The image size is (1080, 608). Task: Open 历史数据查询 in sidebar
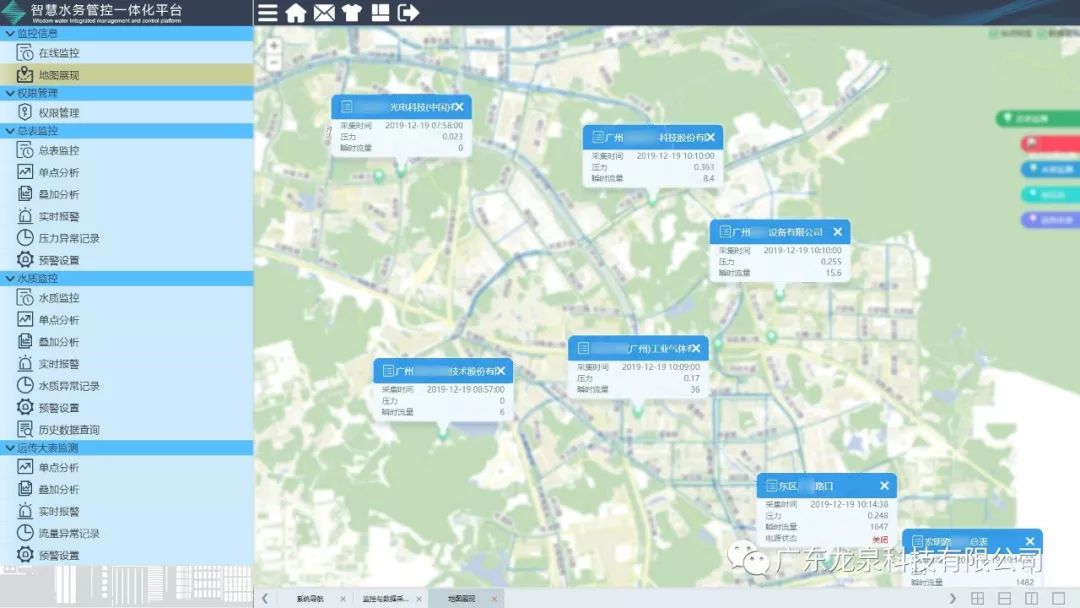tap(69, 430)
